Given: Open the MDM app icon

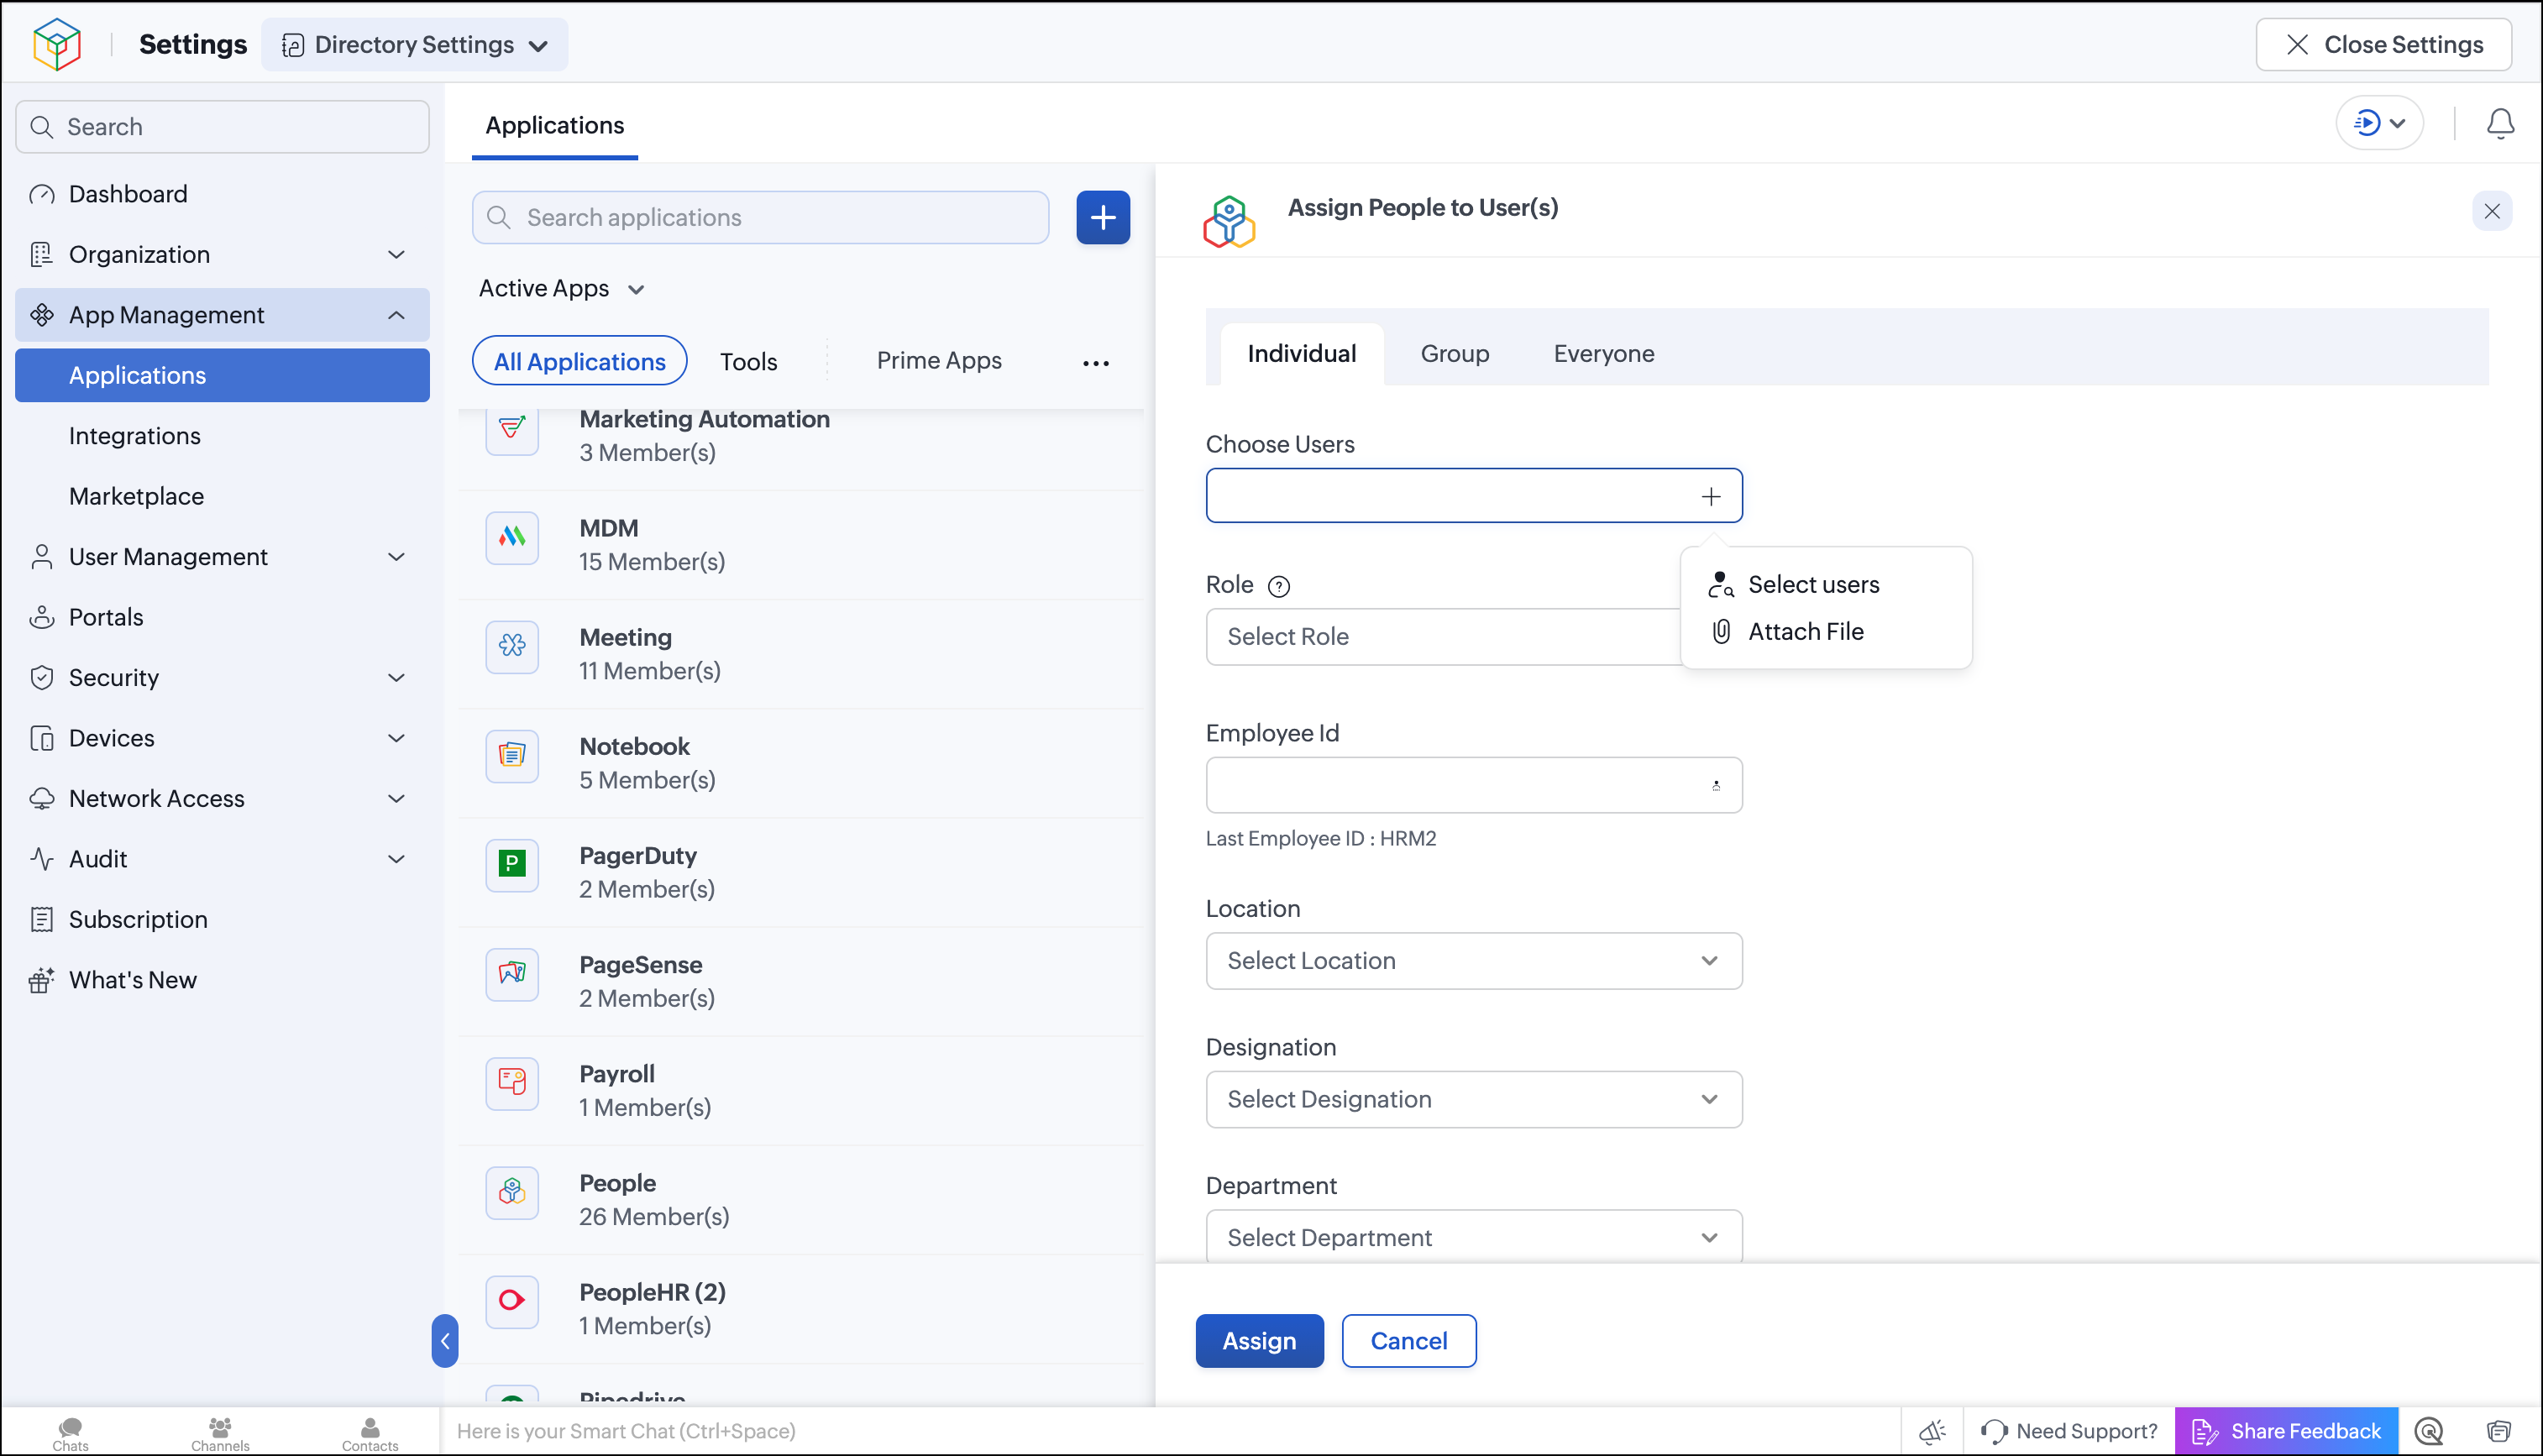Looking at the screenshot, I should click(x=512, y=538).
